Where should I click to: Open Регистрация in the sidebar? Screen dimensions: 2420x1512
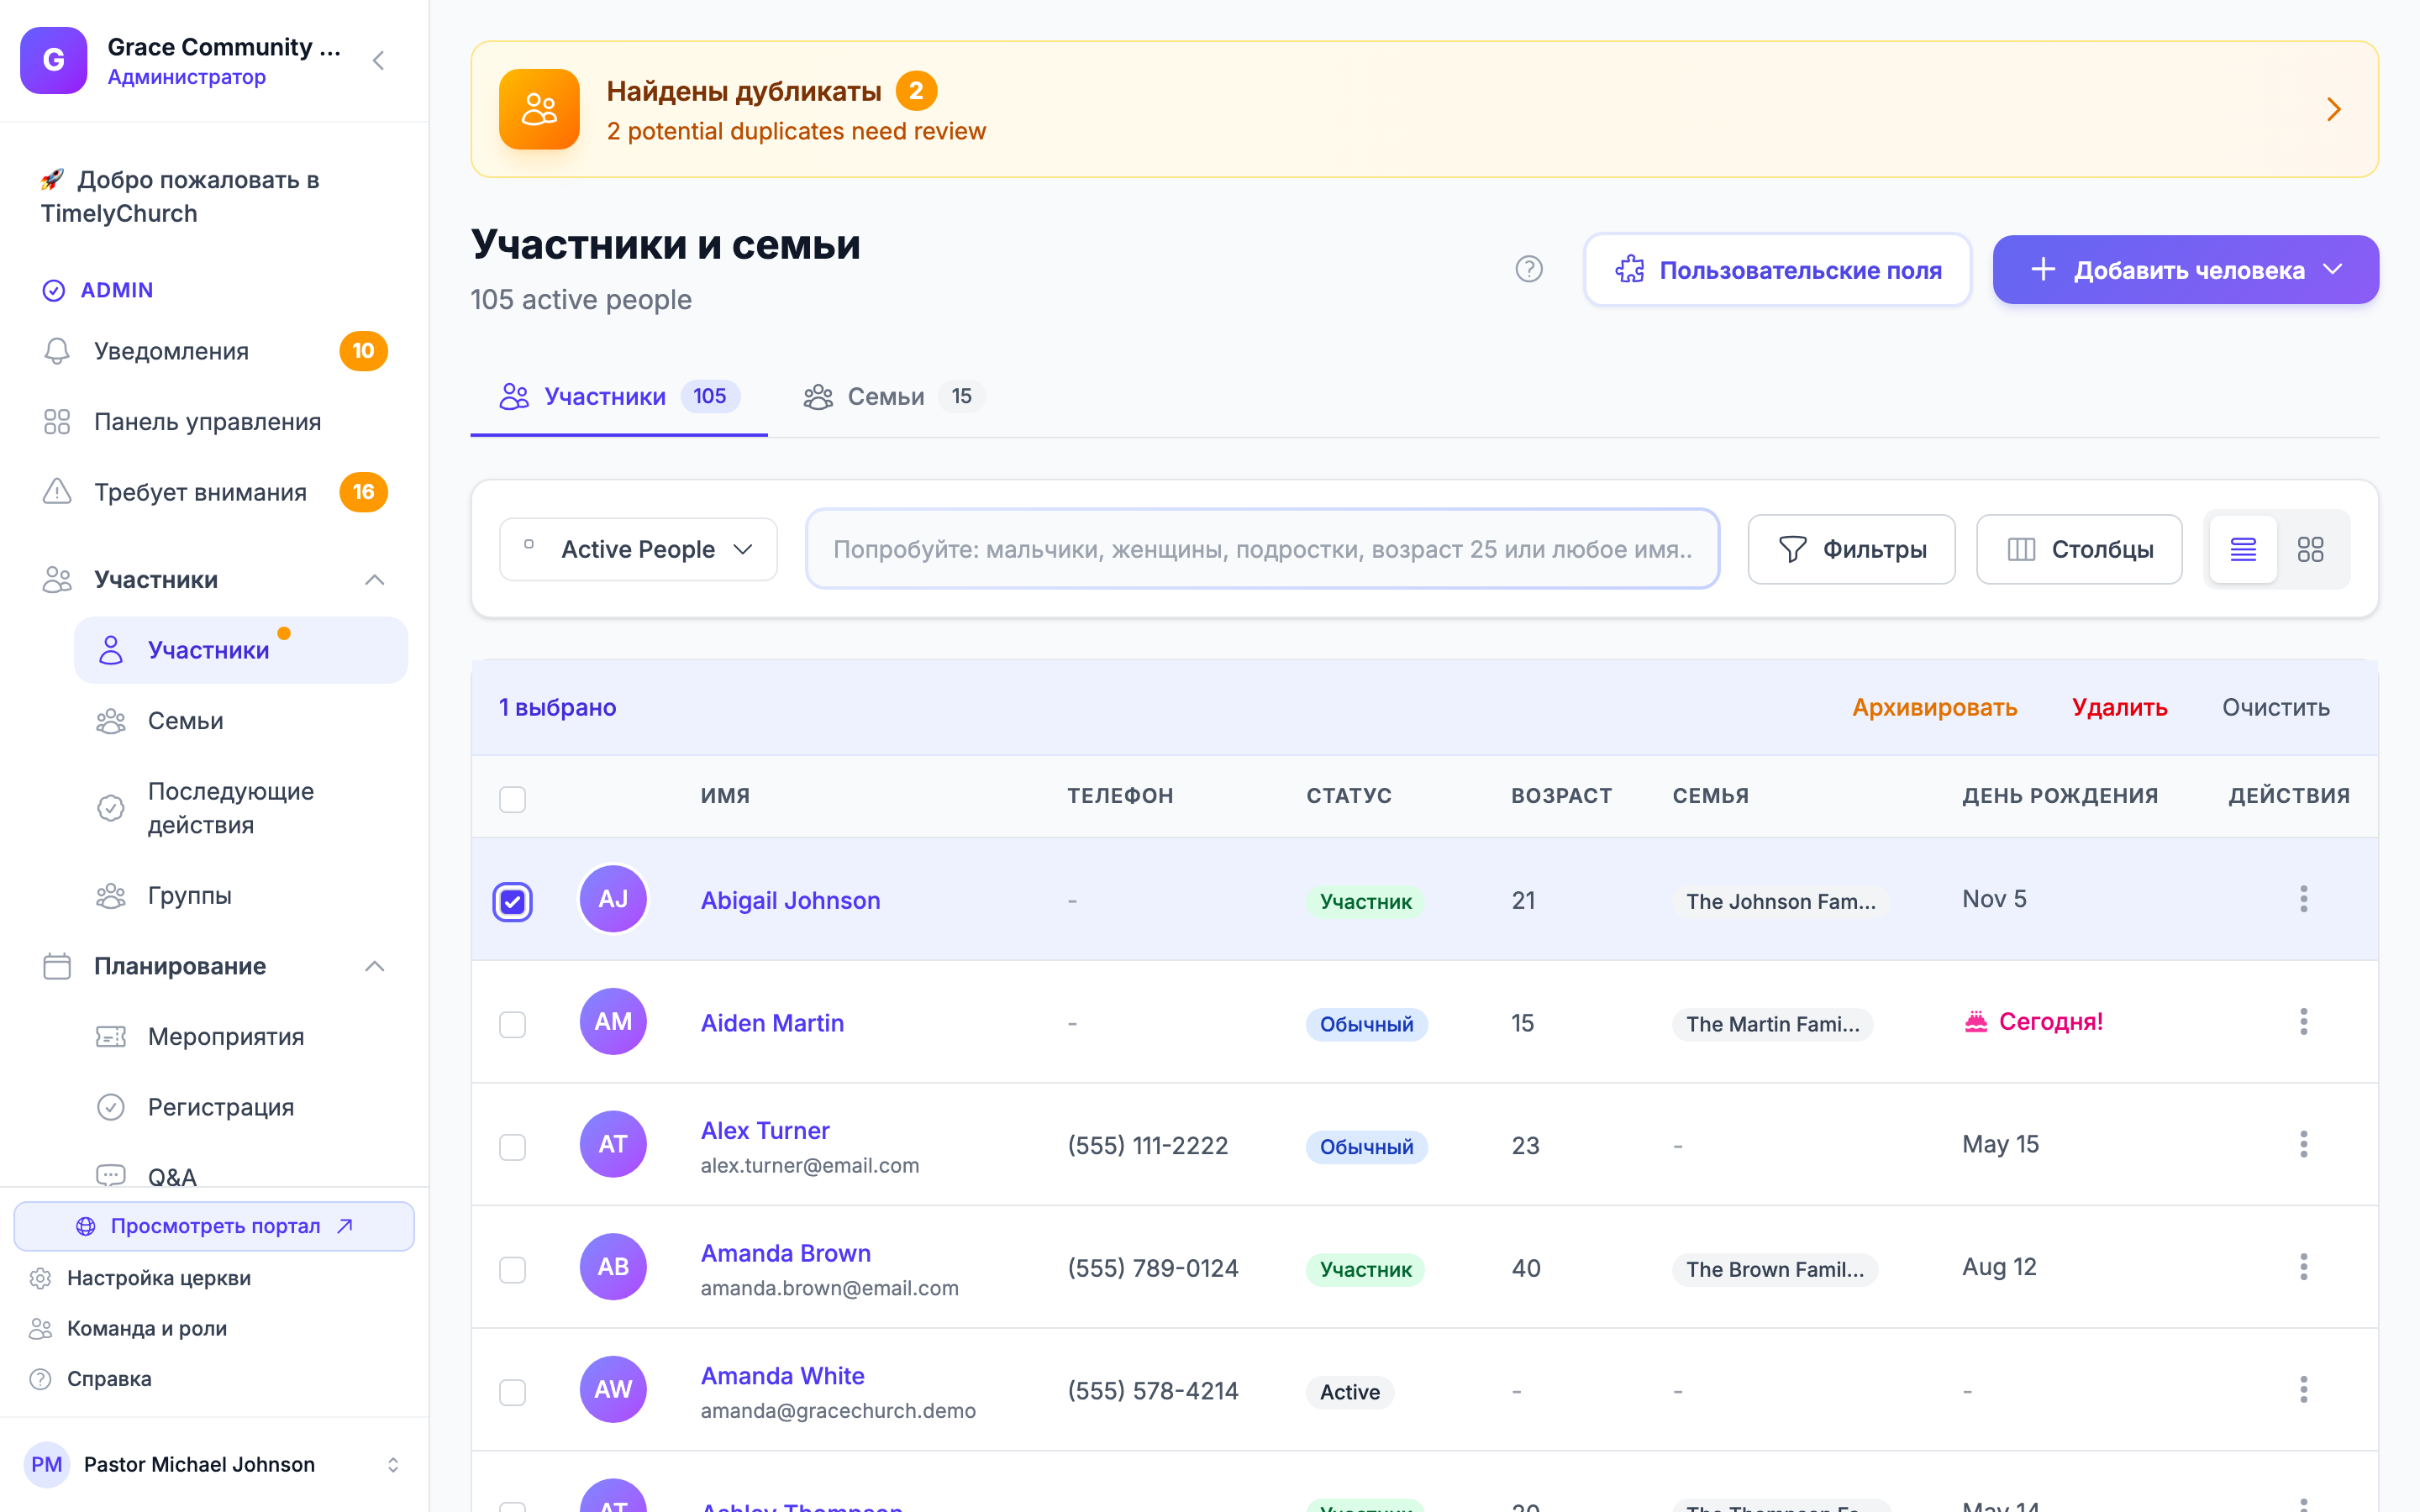[x=240, y=1107]
